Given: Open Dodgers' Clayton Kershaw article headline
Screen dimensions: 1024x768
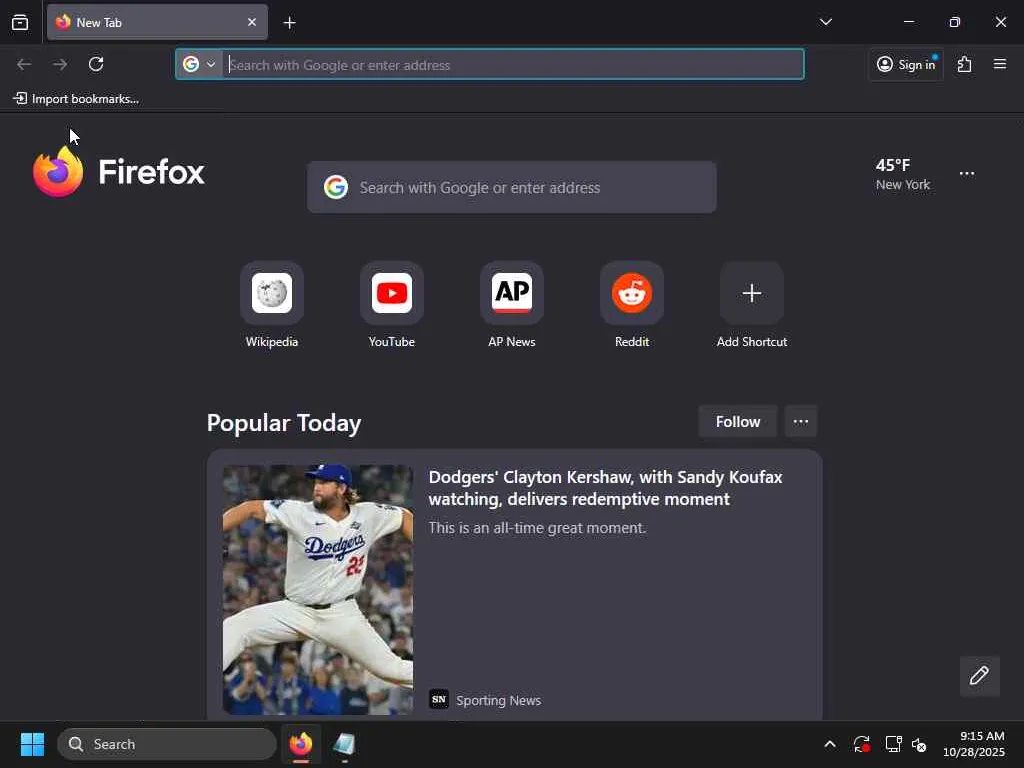Looking at the screenshot, I should [605, 488].
